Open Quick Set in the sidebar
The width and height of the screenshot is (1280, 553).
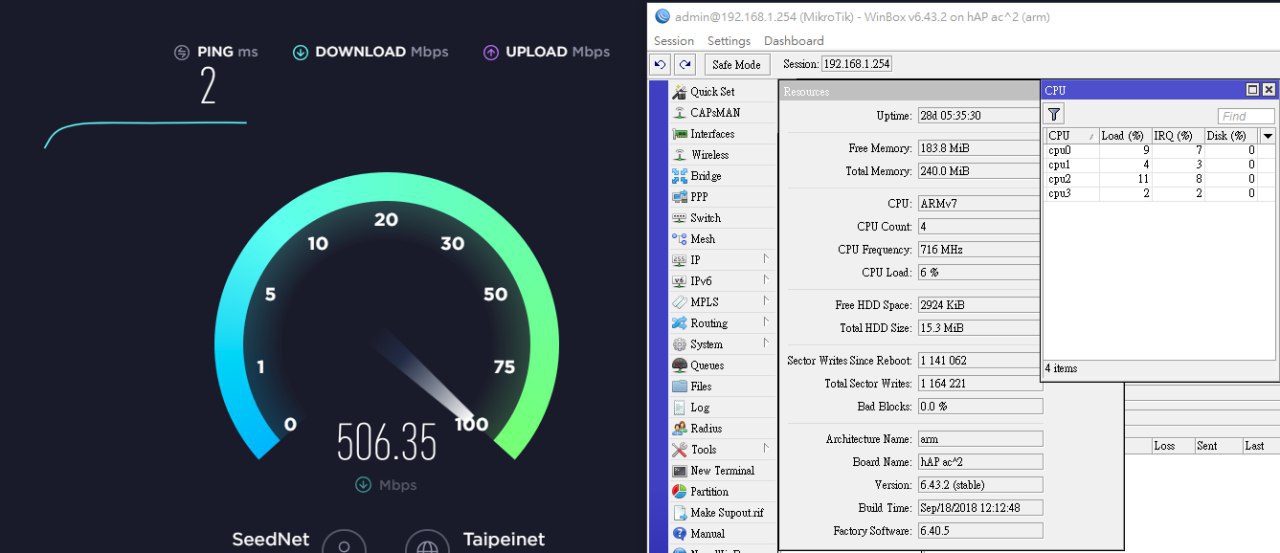(711, 92)
